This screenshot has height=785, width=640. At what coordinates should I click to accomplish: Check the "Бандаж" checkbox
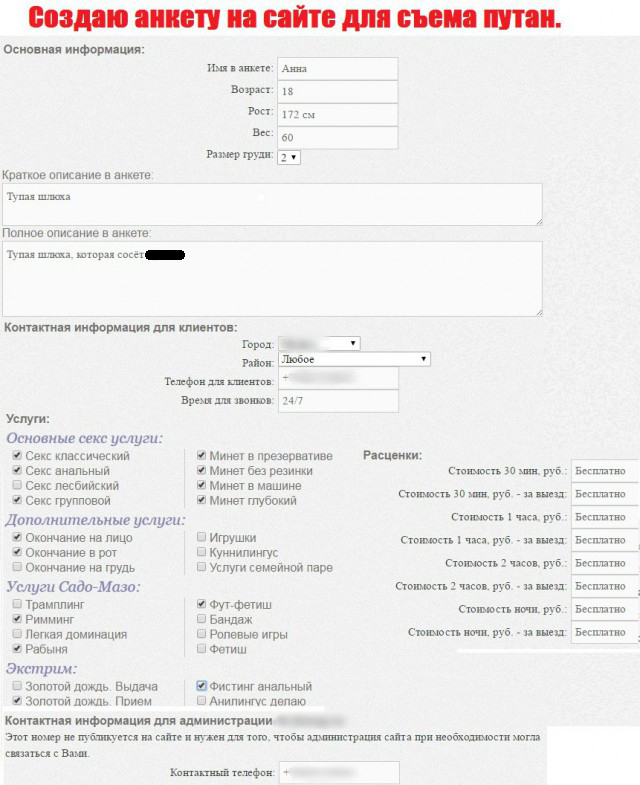pyautogui.click(x=201, y=619)
